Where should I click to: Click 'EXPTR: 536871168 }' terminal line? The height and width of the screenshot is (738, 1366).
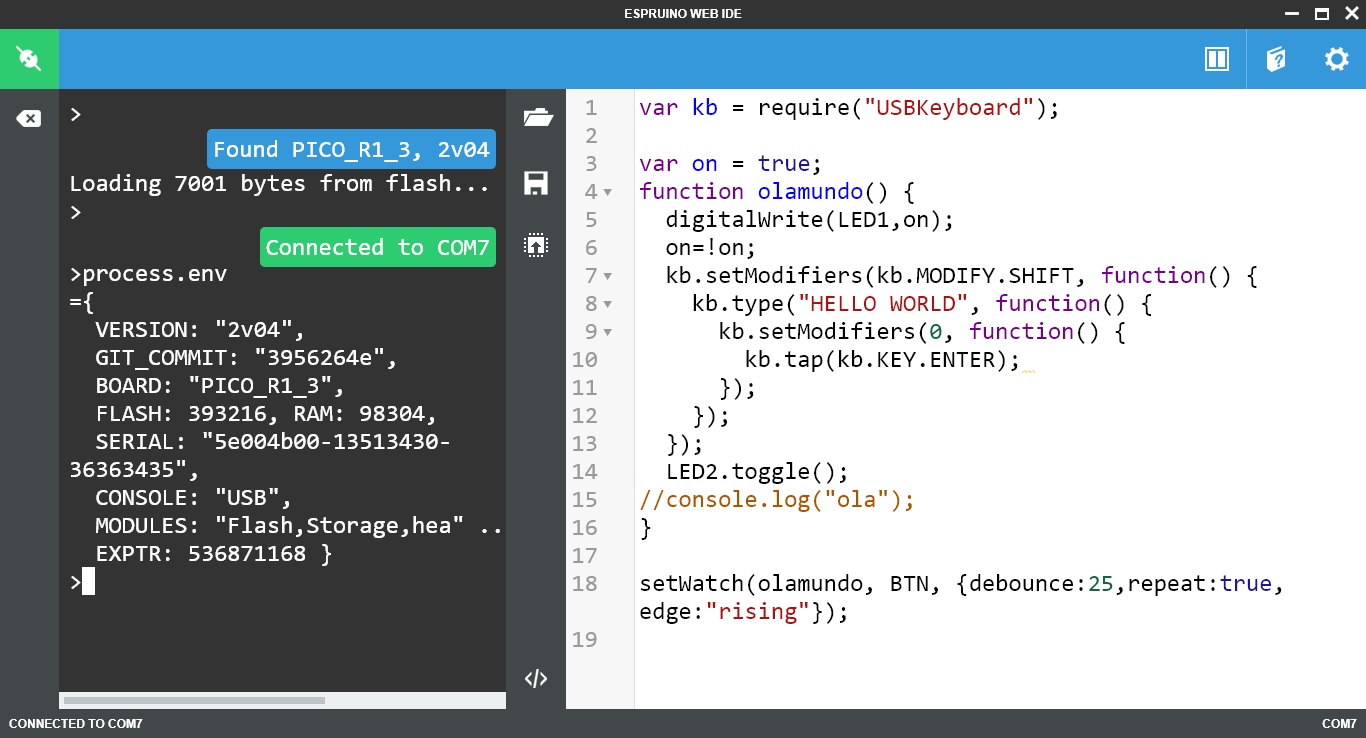[213, 554]
